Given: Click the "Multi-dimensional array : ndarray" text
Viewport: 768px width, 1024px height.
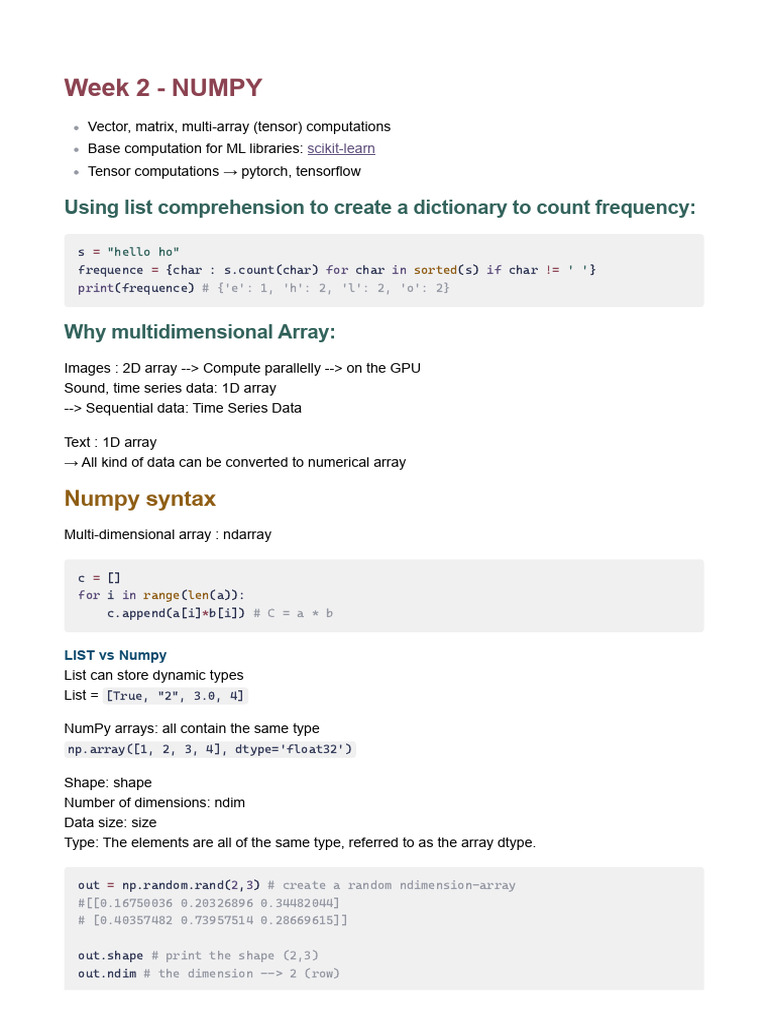Looking at the screenshot, I should [x=167, y=535].
